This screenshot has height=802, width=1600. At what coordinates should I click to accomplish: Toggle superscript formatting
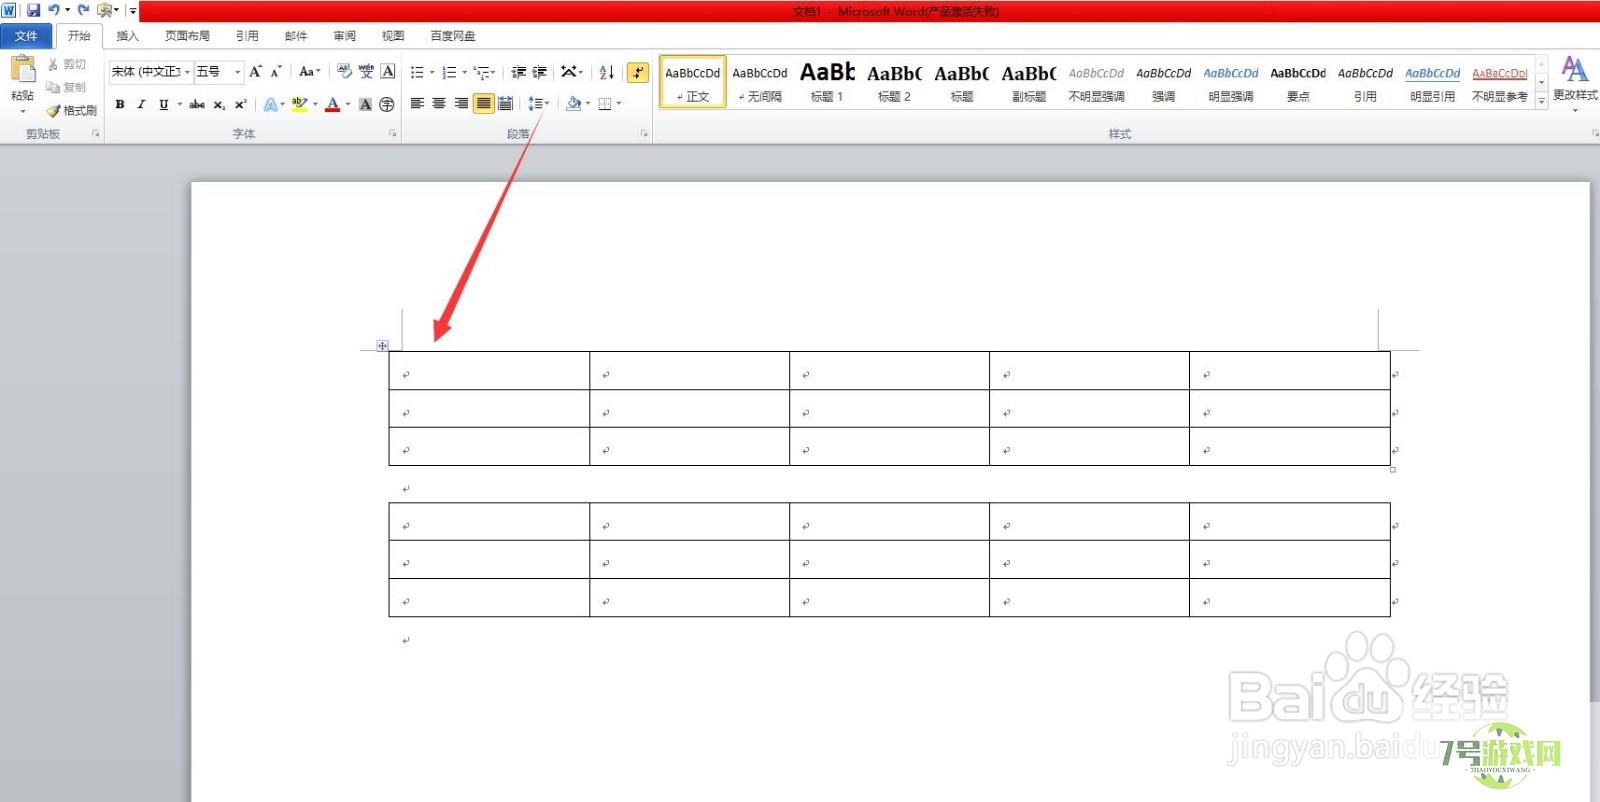click(240, 104)
